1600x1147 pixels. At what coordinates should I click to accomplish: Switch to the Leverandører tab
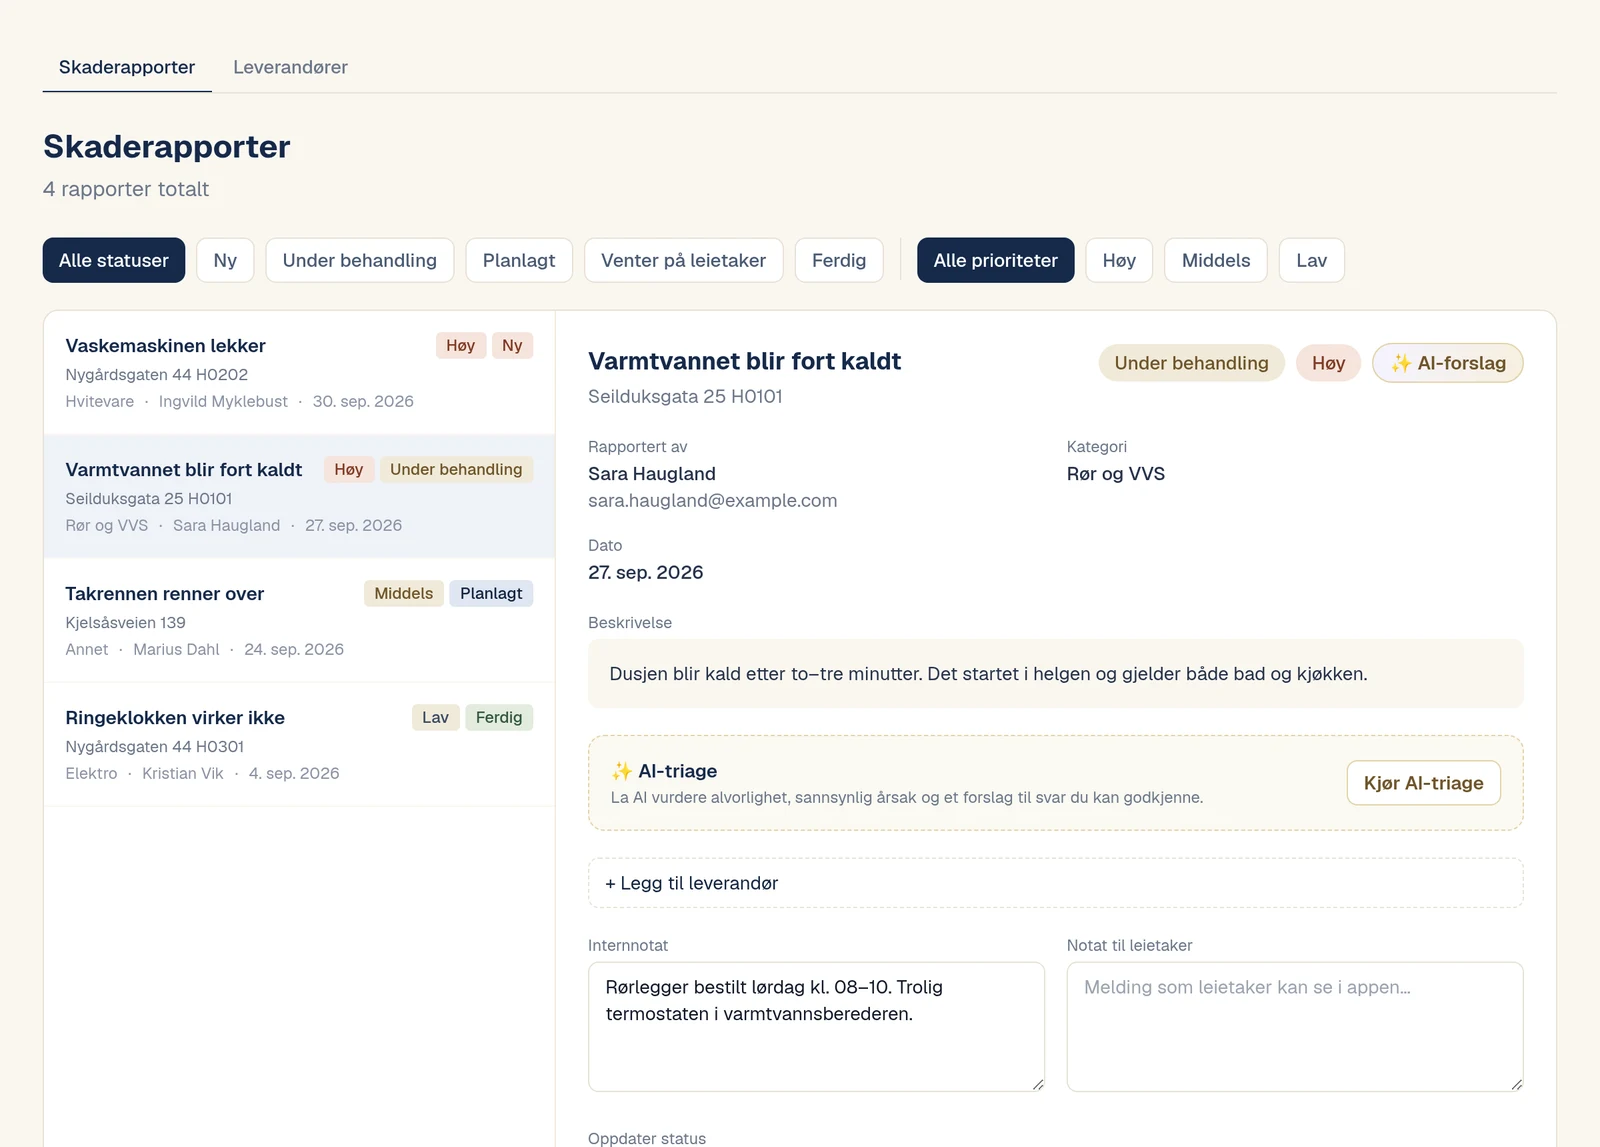coord(290,67)
